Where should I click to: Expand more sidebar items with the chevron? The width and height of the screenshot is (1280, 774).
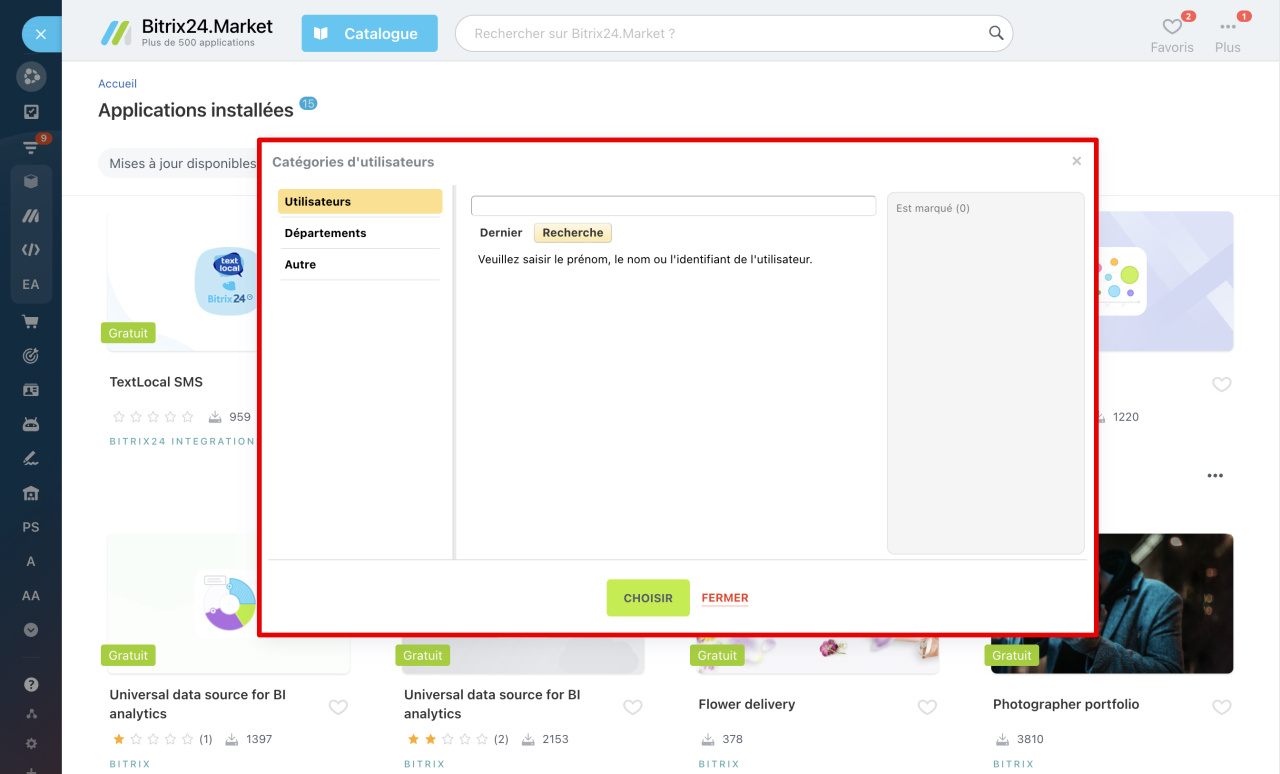point(31,630)
